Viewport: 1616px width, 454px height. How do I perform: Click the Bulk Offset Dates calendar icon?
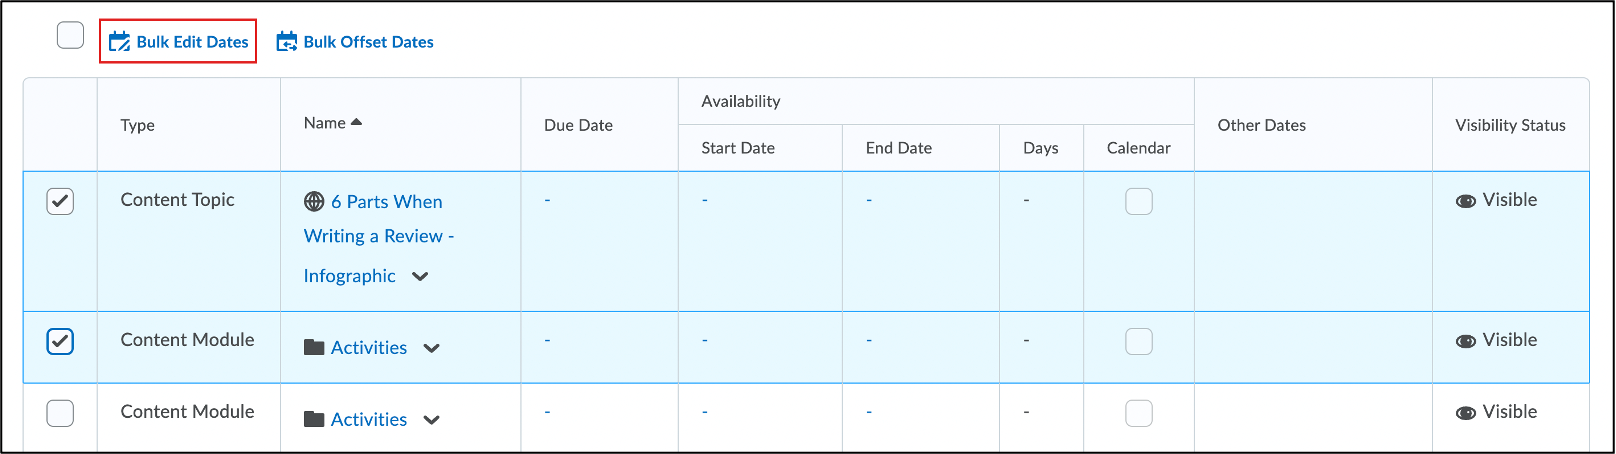287,42
